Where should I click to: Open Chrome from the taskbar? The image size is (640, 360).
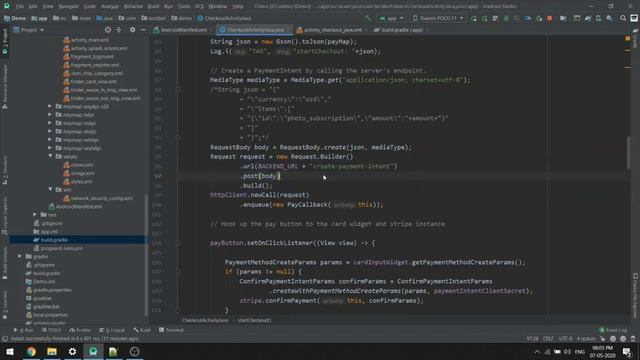tap(31, 351)
